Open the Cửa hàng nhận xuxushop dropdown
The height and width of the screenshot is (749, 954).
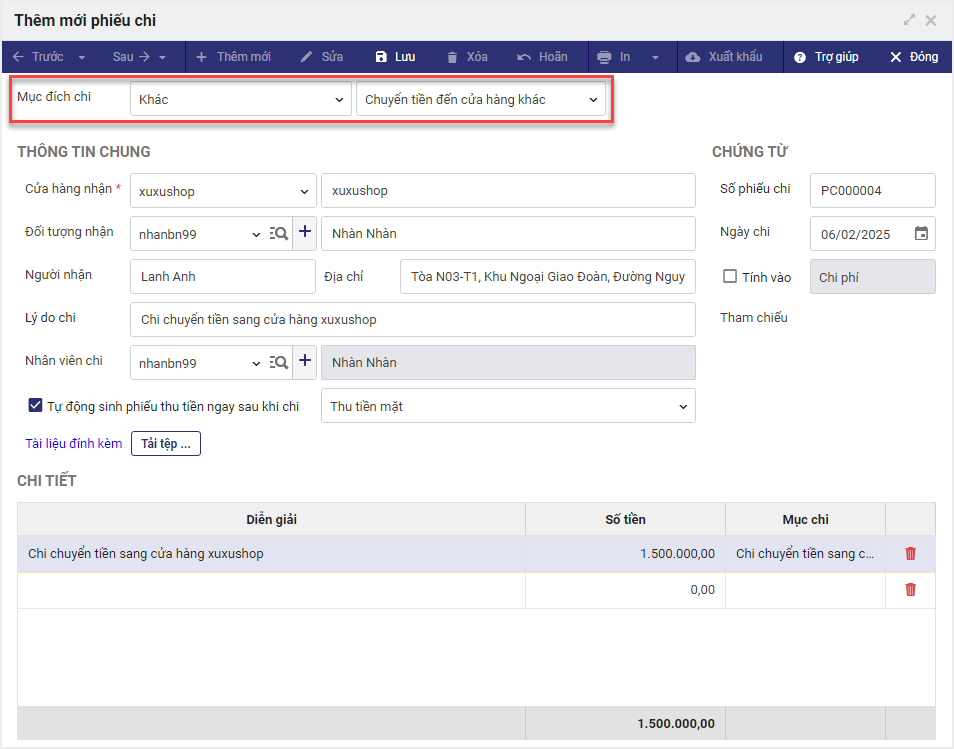(x=223, y=191)
